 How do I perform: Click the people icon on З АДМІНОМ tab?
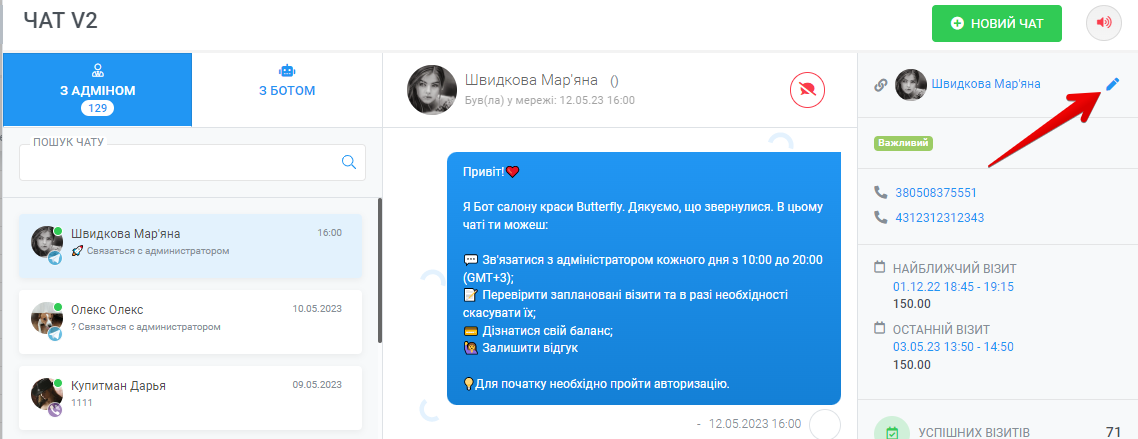[x=97, y=71]
